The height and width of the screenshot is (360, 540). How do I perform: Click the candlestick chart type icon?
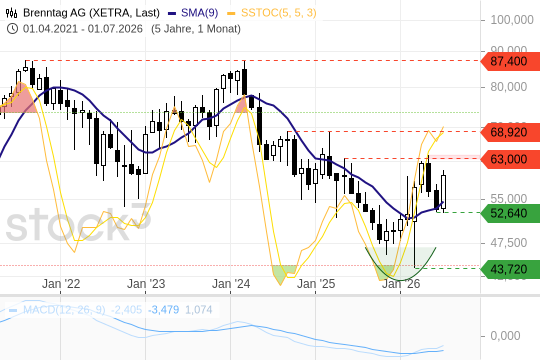coord(11,13)
